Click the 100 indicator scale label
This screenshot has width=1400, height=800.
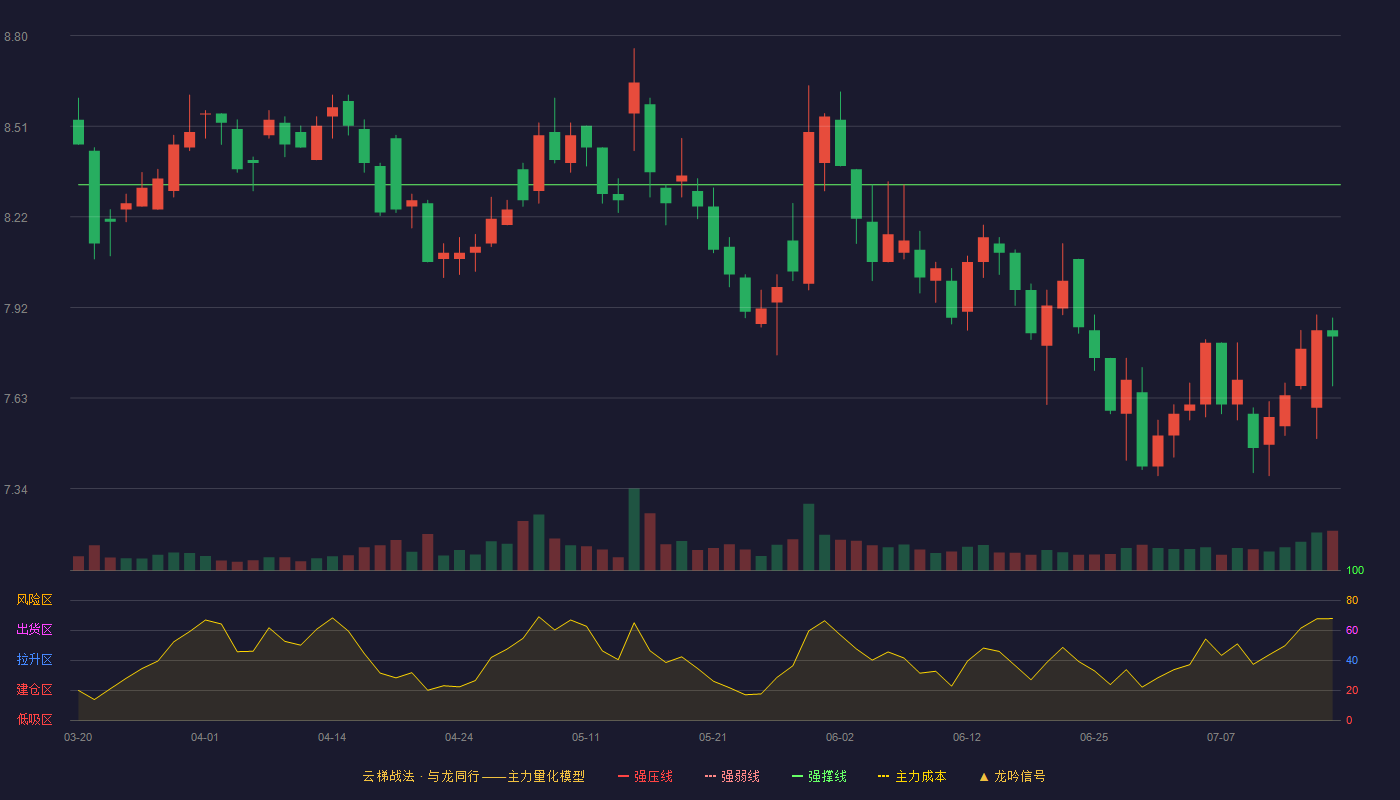pyautogui.click(x=1355, y=571)
